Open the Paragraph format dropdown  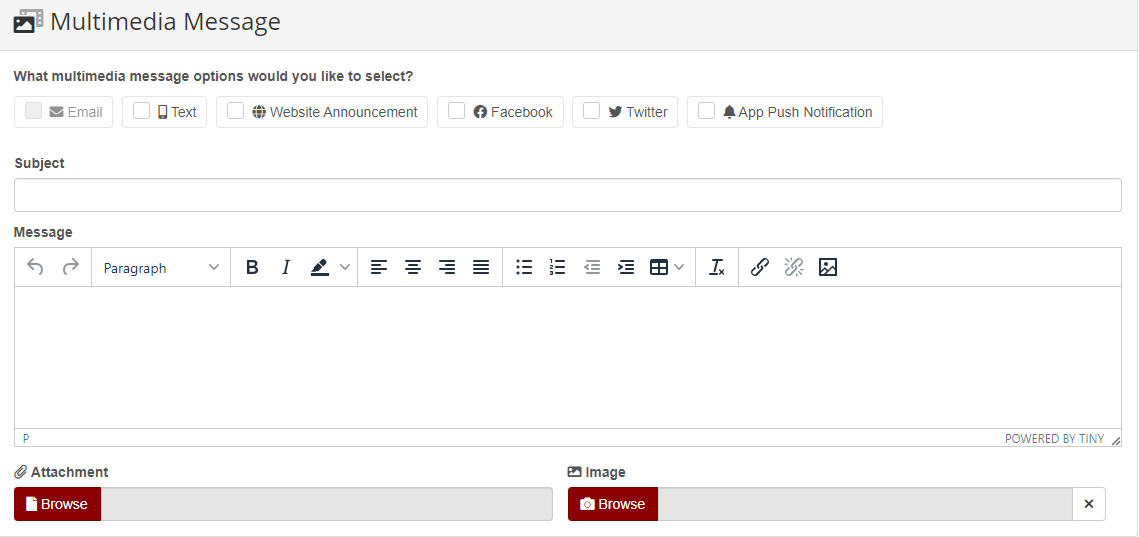pyautogui.click(x=161, y=268)
